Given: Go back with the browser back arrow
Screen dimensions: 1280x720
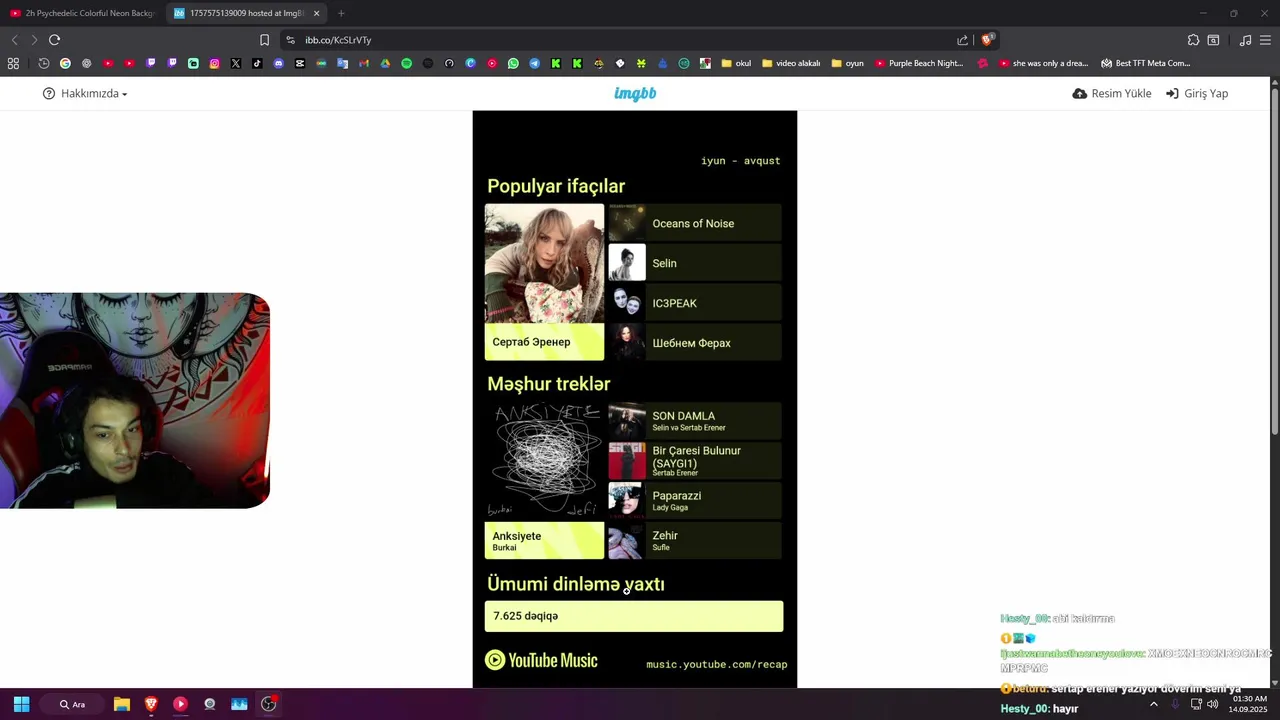Looking at the screenshot, I should [x=14, y=40].
